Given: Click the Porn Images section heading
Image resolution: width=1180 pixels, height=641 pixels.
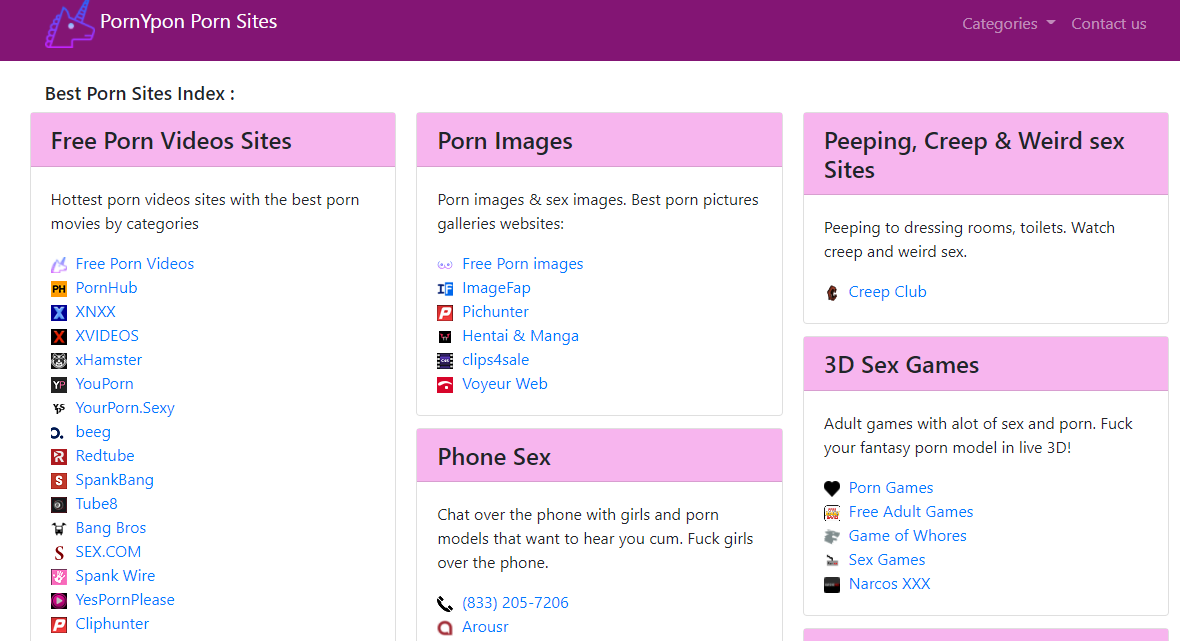Looking at the screenshot, I should pos(505,141).
